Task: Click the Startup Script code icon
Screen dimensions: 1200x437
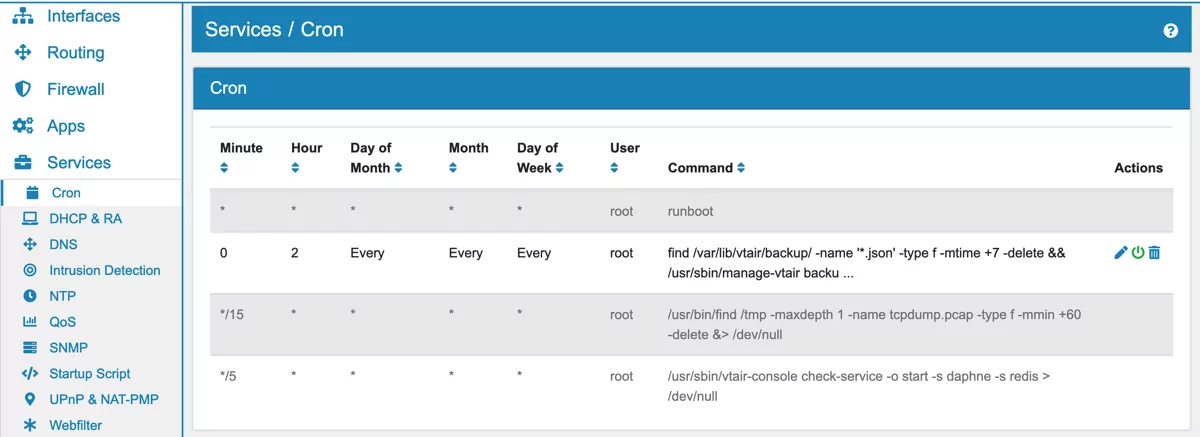Action: 30,374
